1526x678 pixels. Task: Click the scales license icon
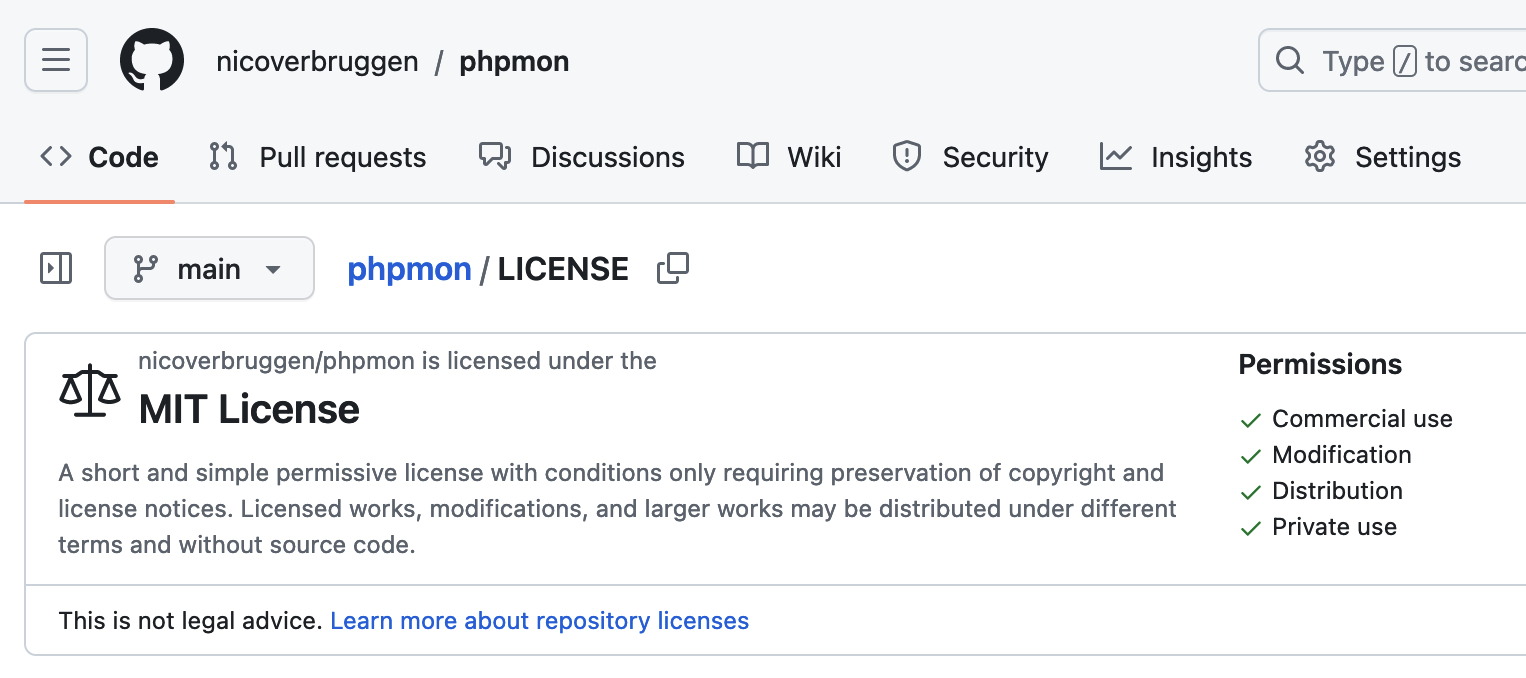click(90, 390)
